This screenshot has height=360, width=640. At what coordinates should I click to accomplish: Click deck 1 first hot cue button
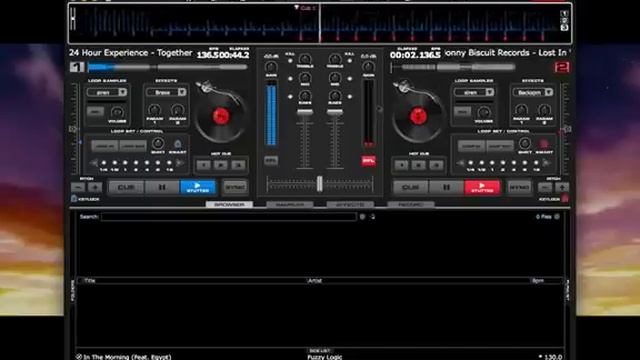[x=203, y=165]
